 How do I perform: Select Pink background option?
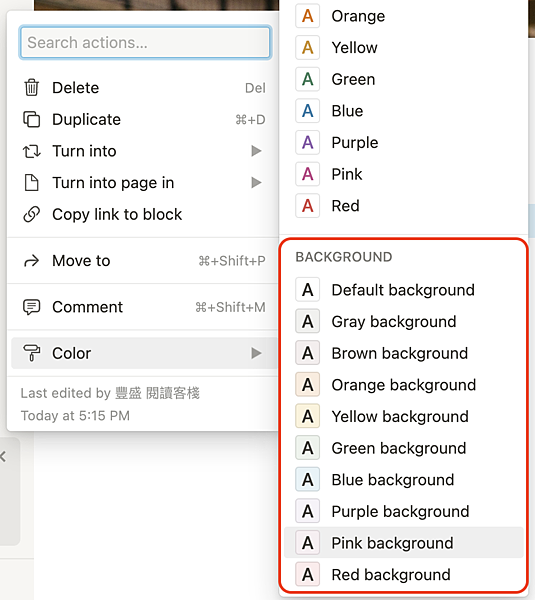404,543
